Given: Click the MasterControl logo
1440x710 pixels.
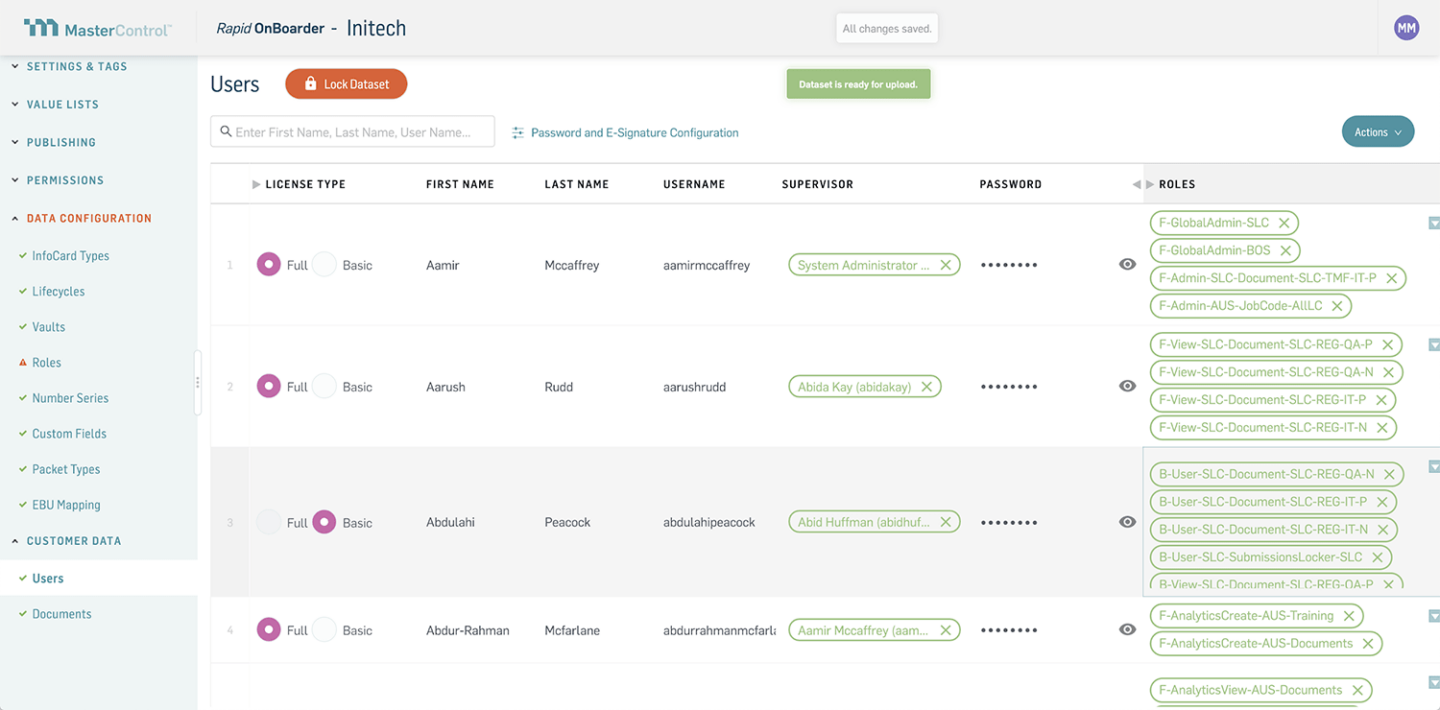Looking at the screenshot, I should point(96,28).
